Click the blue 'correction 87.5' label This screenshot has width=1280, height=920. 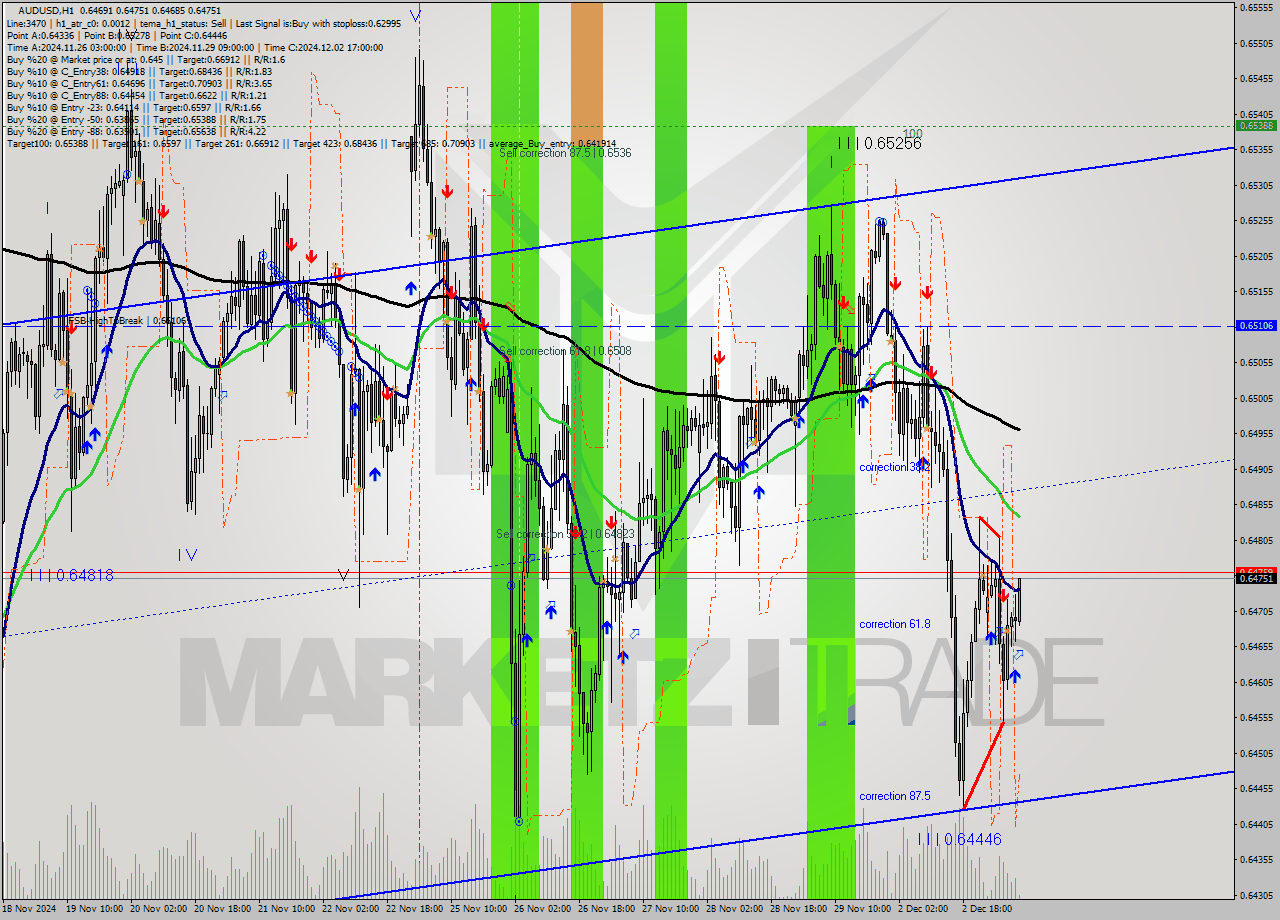[x=895, y=796]
